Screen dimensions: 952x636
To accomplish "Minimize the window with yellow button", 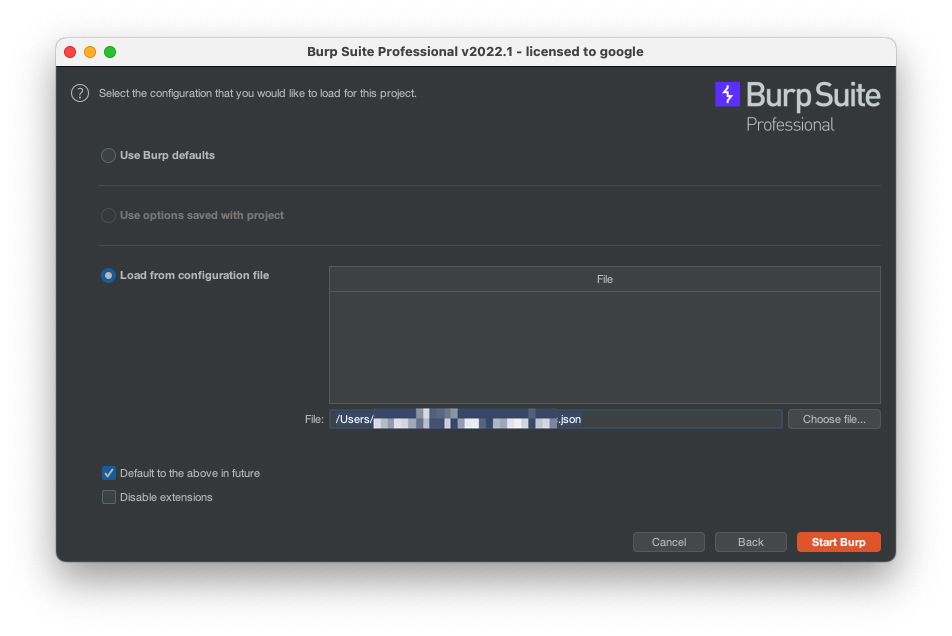I will click(x=90, y=52).
